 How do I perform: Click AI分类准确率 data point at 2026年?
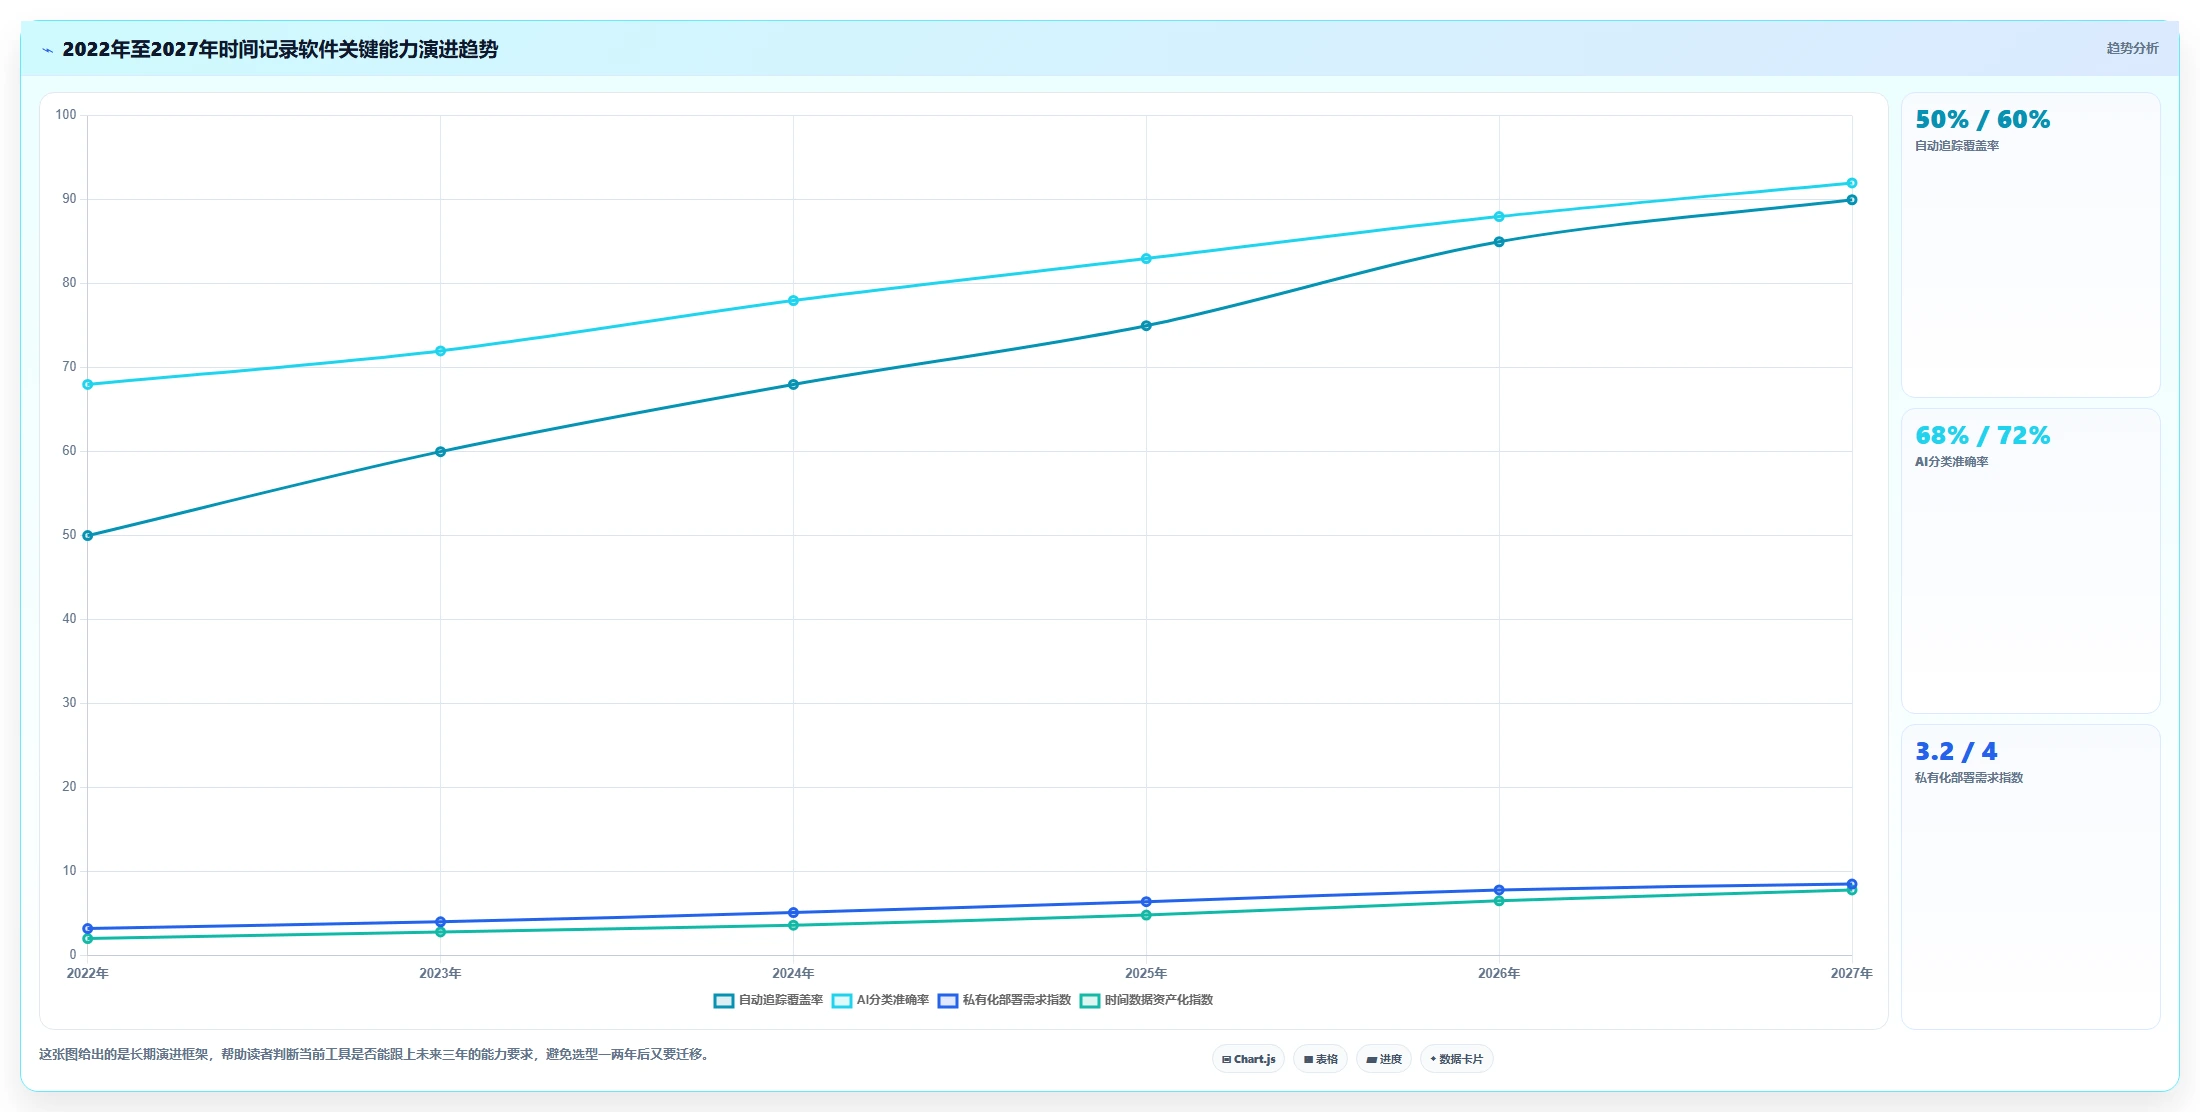coord(1499,217)
